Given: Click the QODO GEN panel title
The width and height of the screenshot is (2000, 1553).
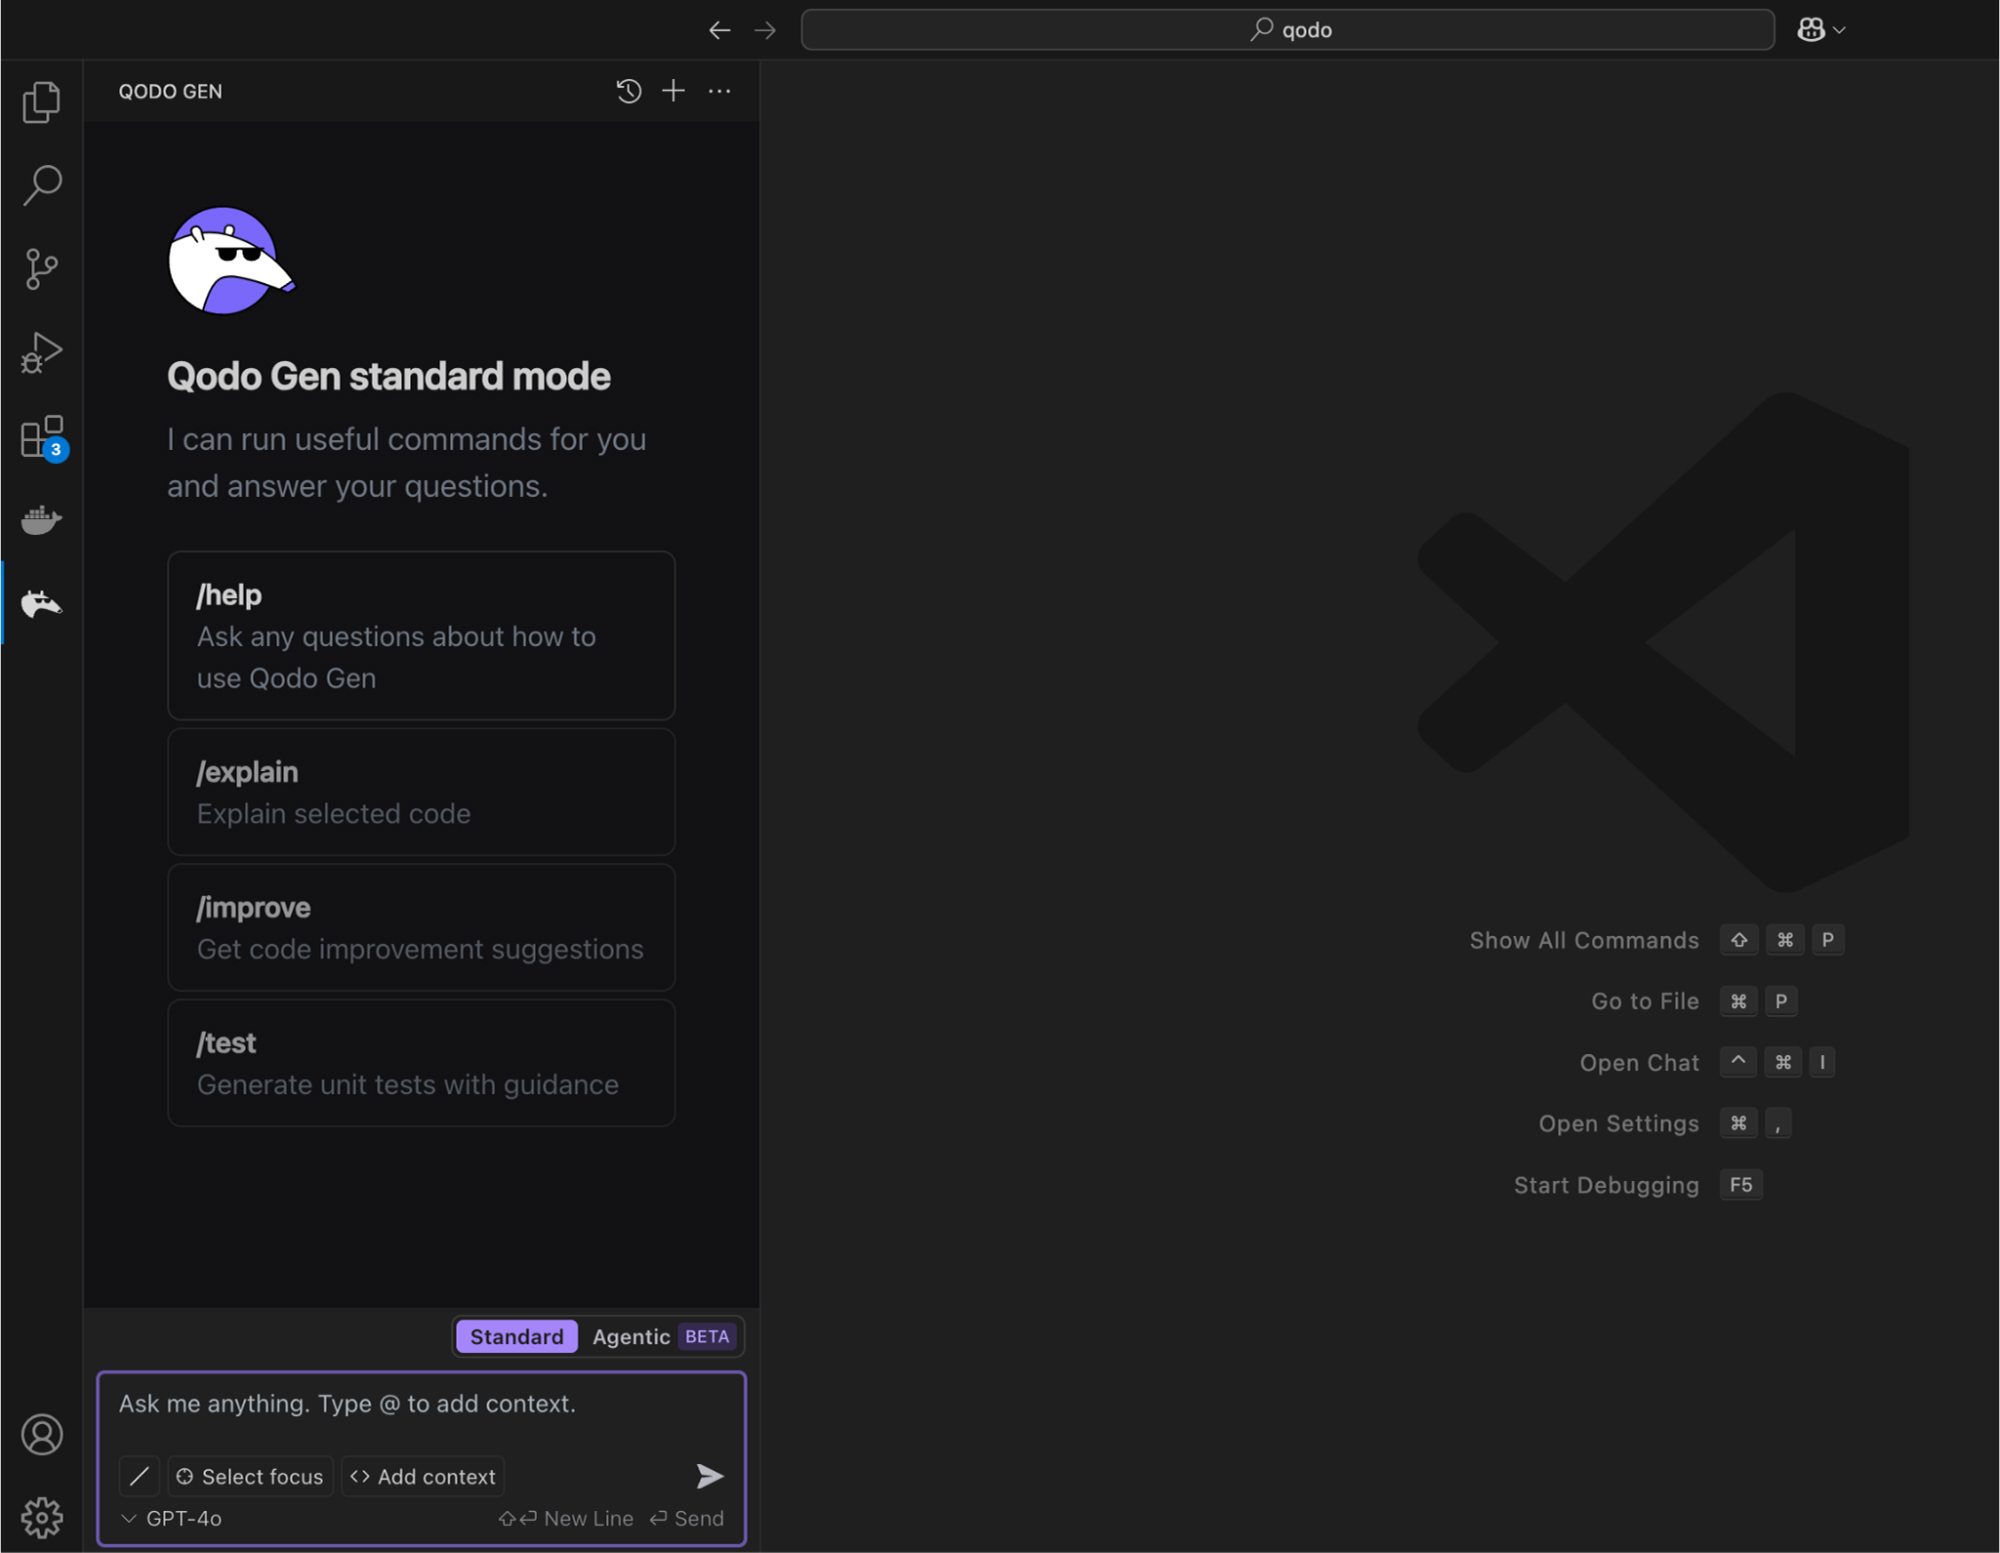Looking at the screenshot, I should (170, 91).
